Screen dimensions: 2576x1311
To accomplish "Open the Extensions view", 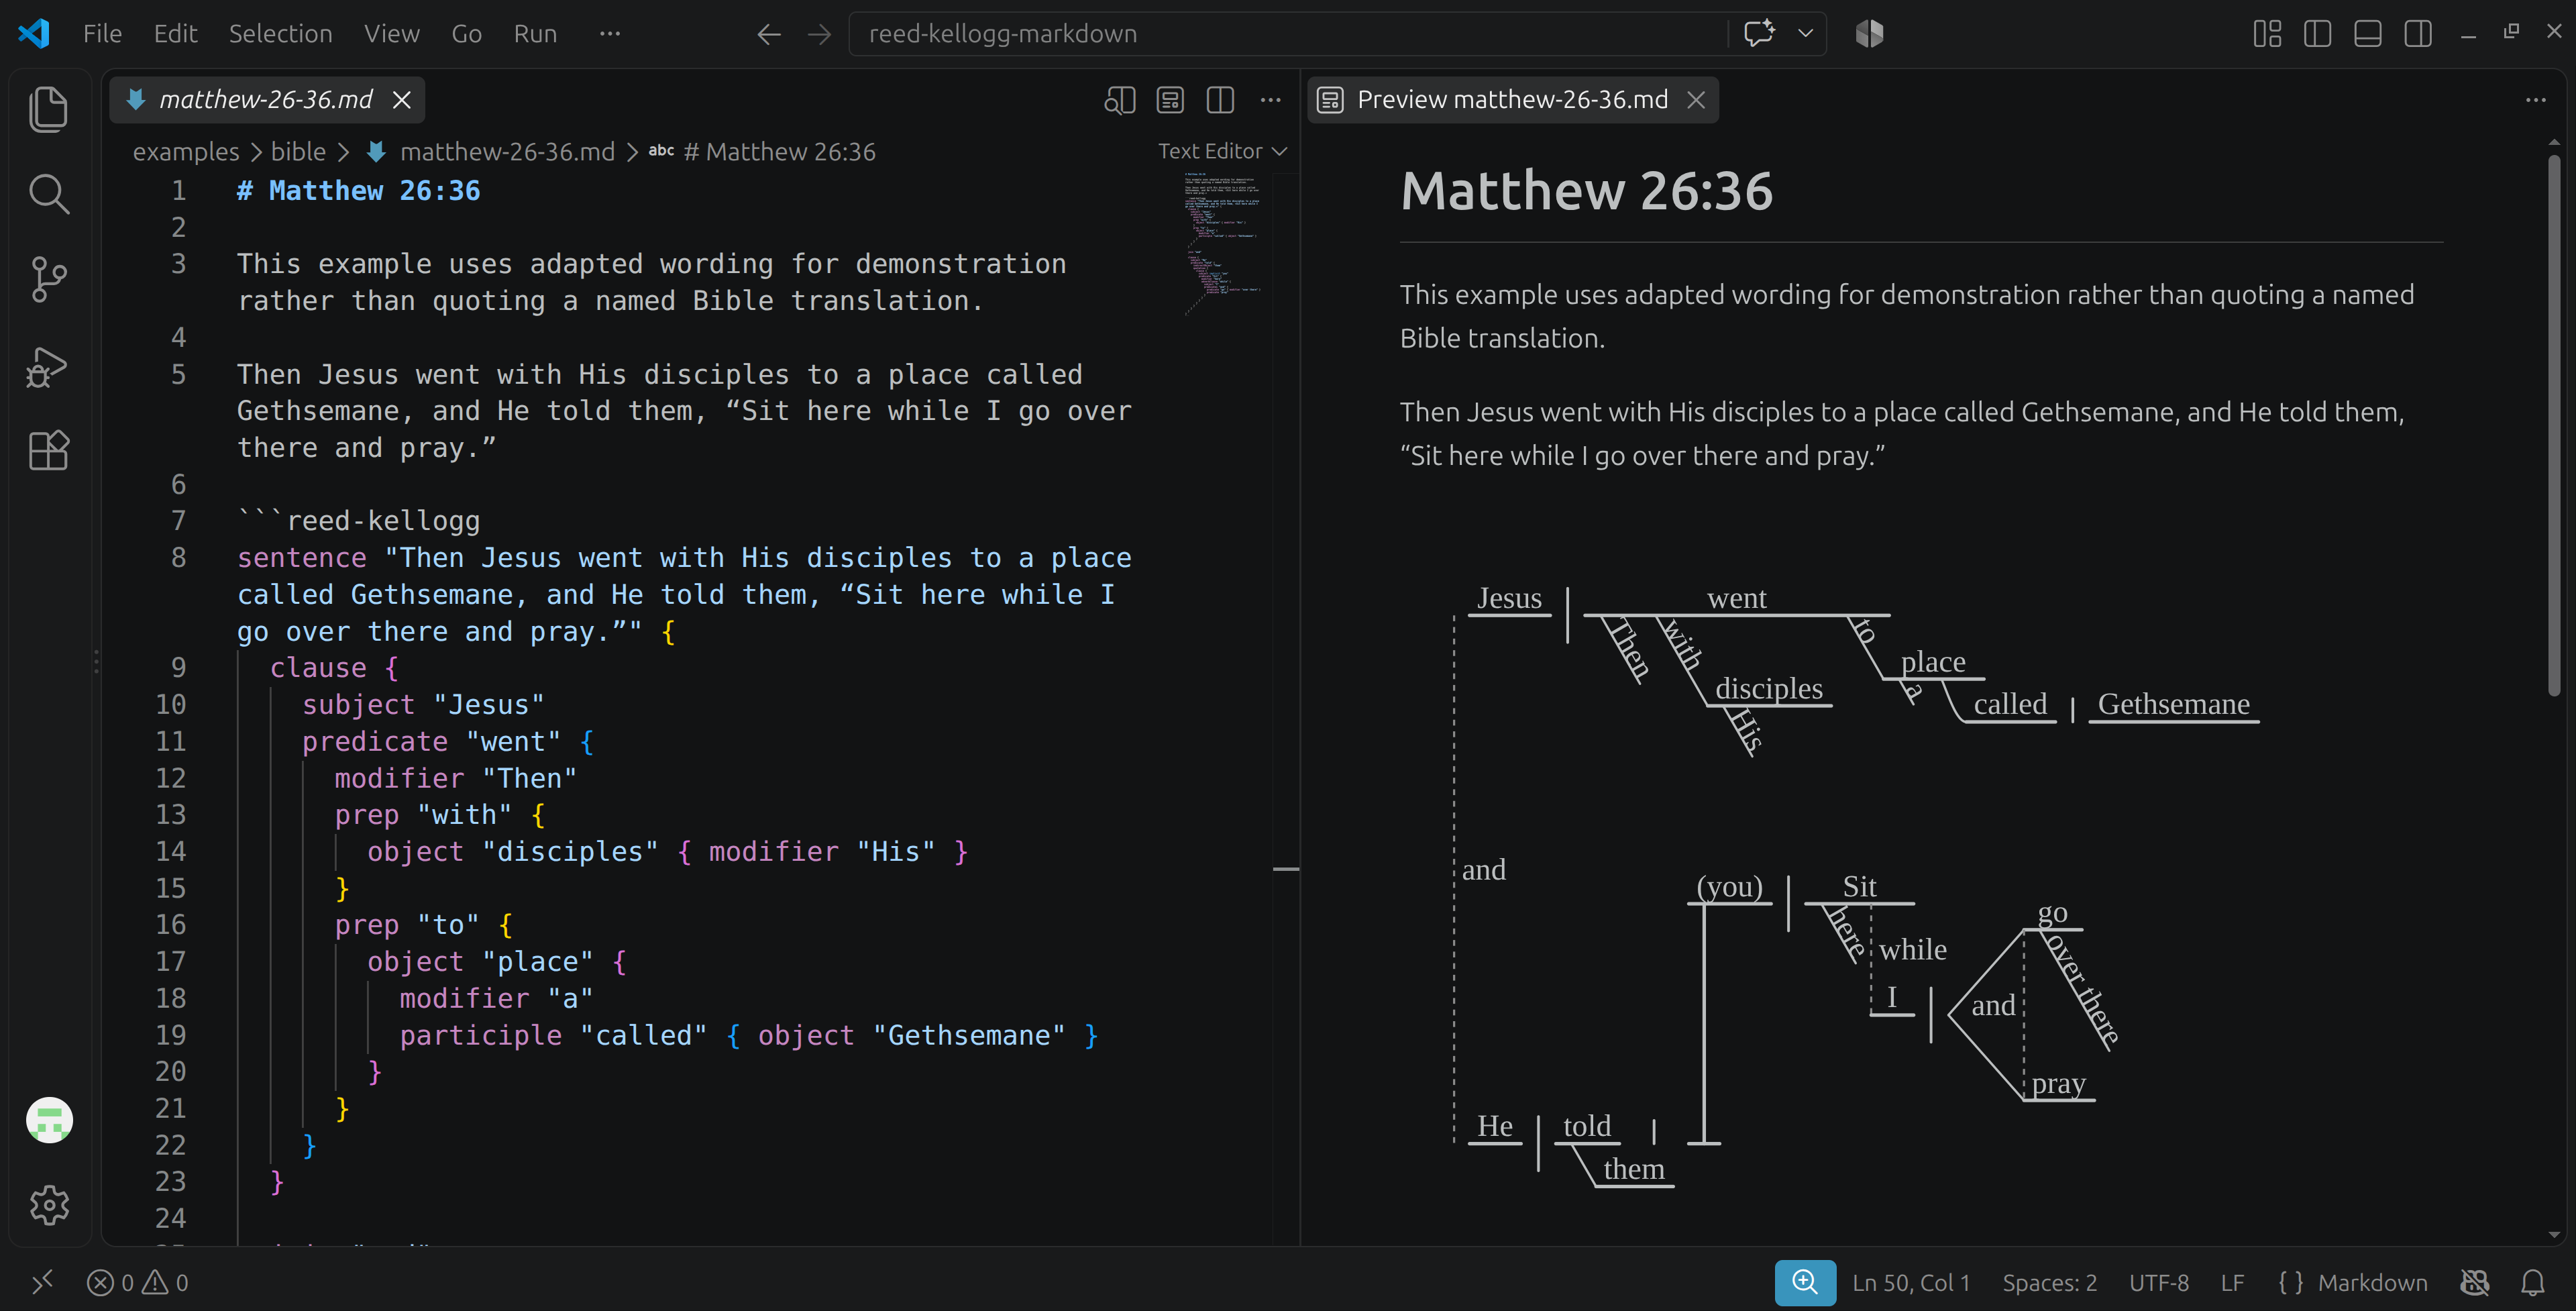I will point(48,451).
